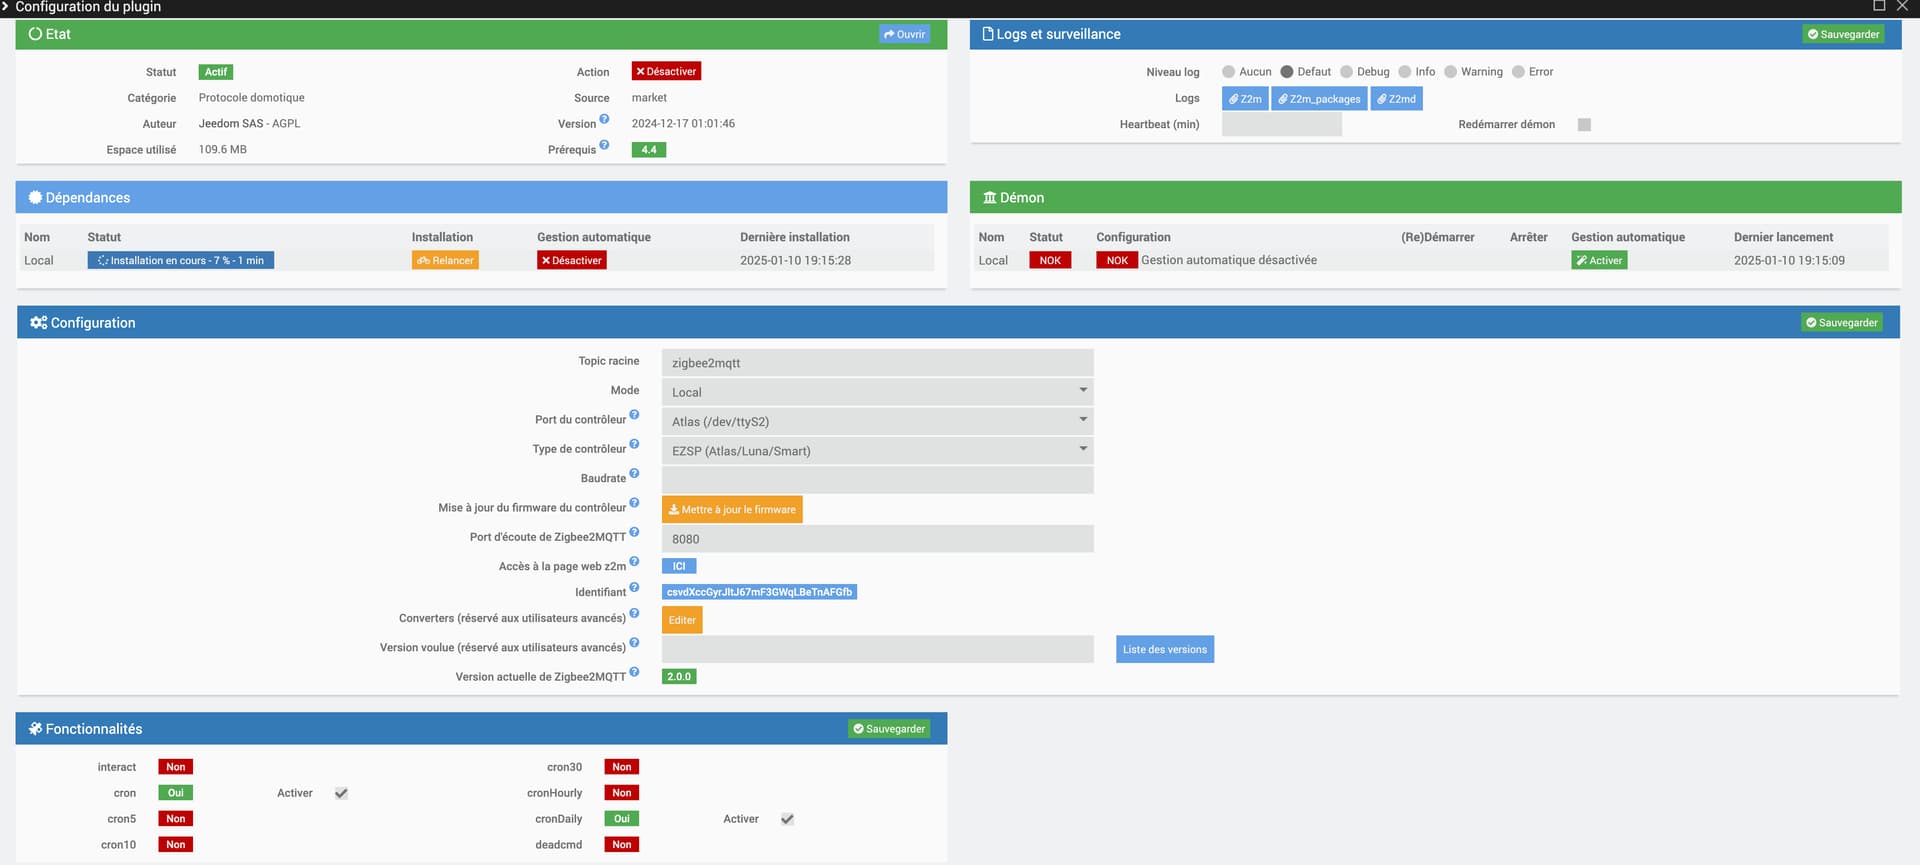Viewport: 1920px width, 865px height.
Task: Toggle the Redémarrer démon checkbox
Action: (x=1584, y=125)
